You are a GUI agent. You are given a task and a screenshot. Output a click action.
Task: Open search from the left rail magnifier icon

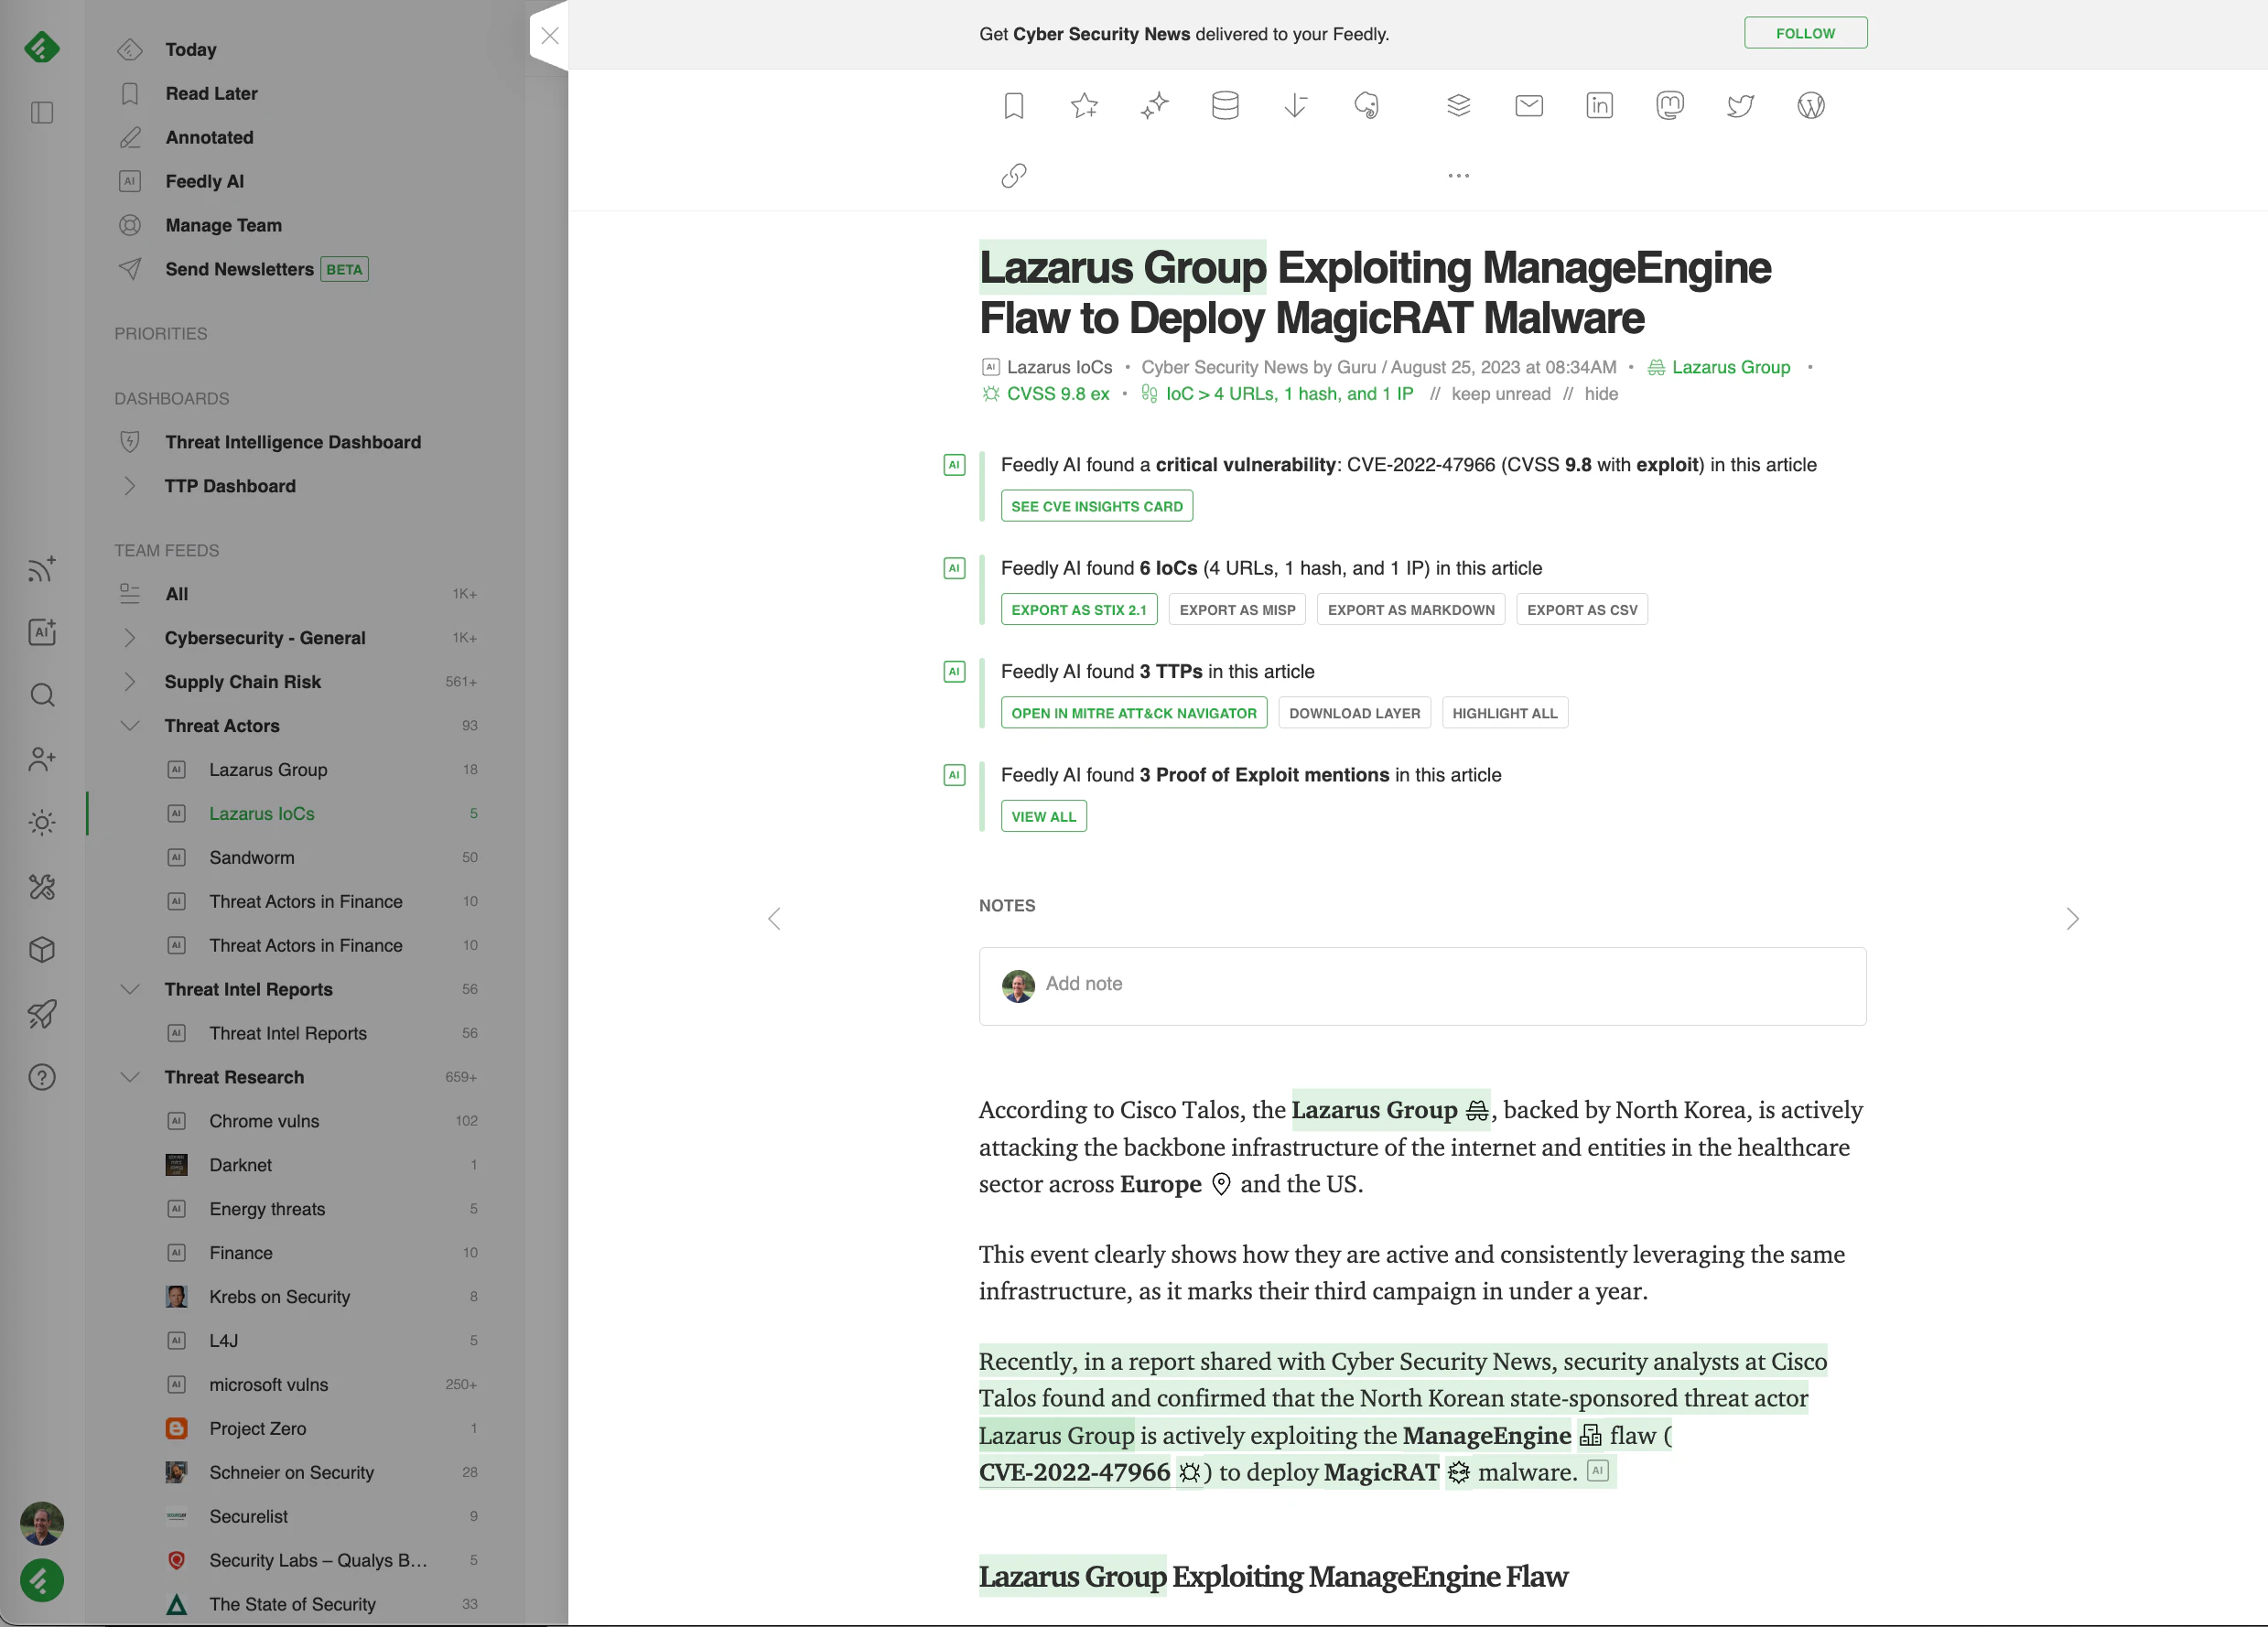41,694
